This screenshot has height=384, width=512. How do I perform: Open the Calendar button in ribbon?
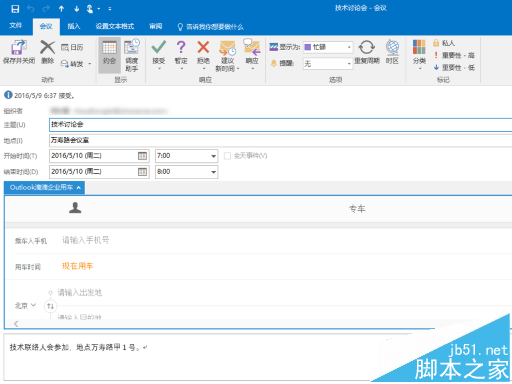click(x=72, y=47)
